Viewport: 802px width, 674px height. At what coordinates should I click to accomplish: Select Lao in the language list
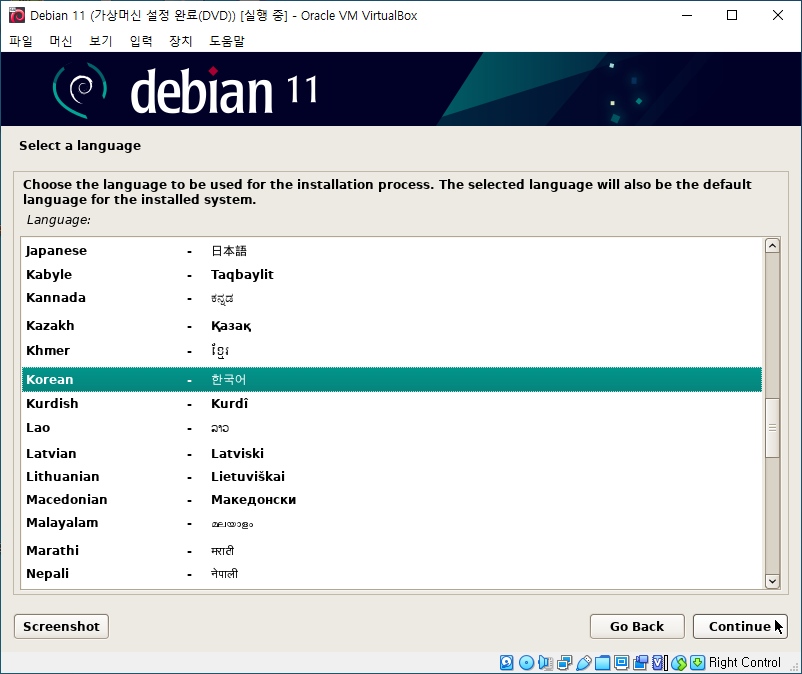(392, 428)
